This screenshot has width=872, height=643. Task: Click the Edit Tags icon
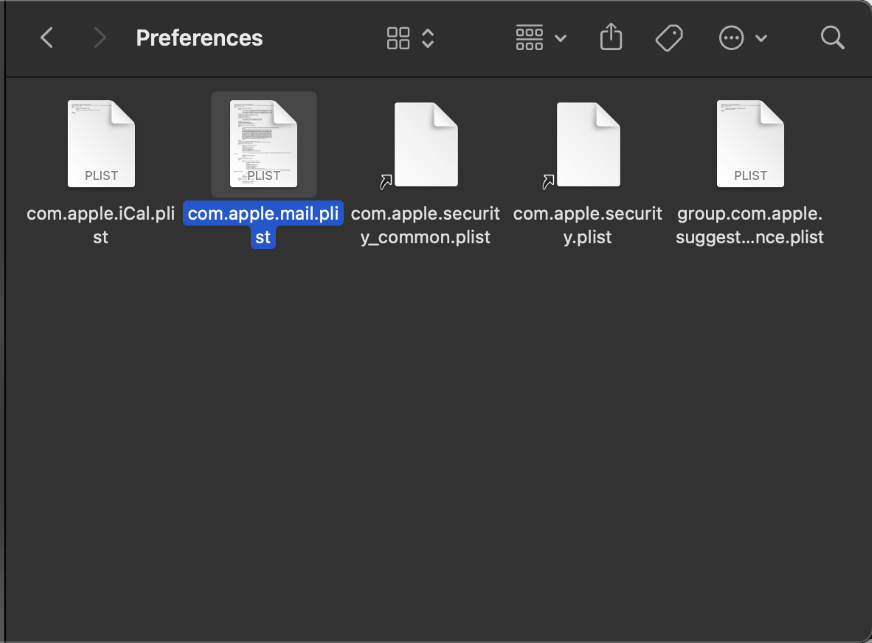(x=668, y=38)
